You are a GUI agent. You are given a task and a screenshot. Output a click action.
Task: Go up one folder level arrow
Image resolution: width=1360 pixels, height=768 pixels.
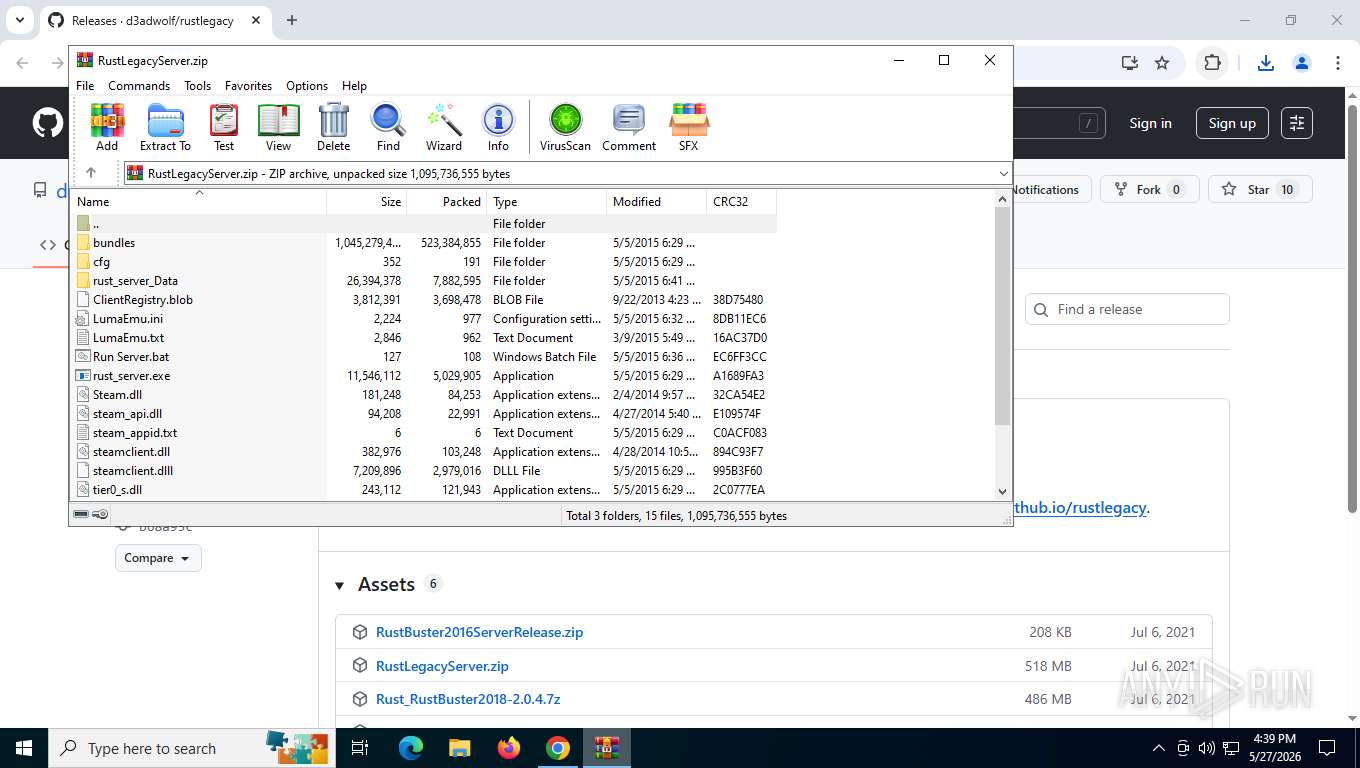click(91, 173)
